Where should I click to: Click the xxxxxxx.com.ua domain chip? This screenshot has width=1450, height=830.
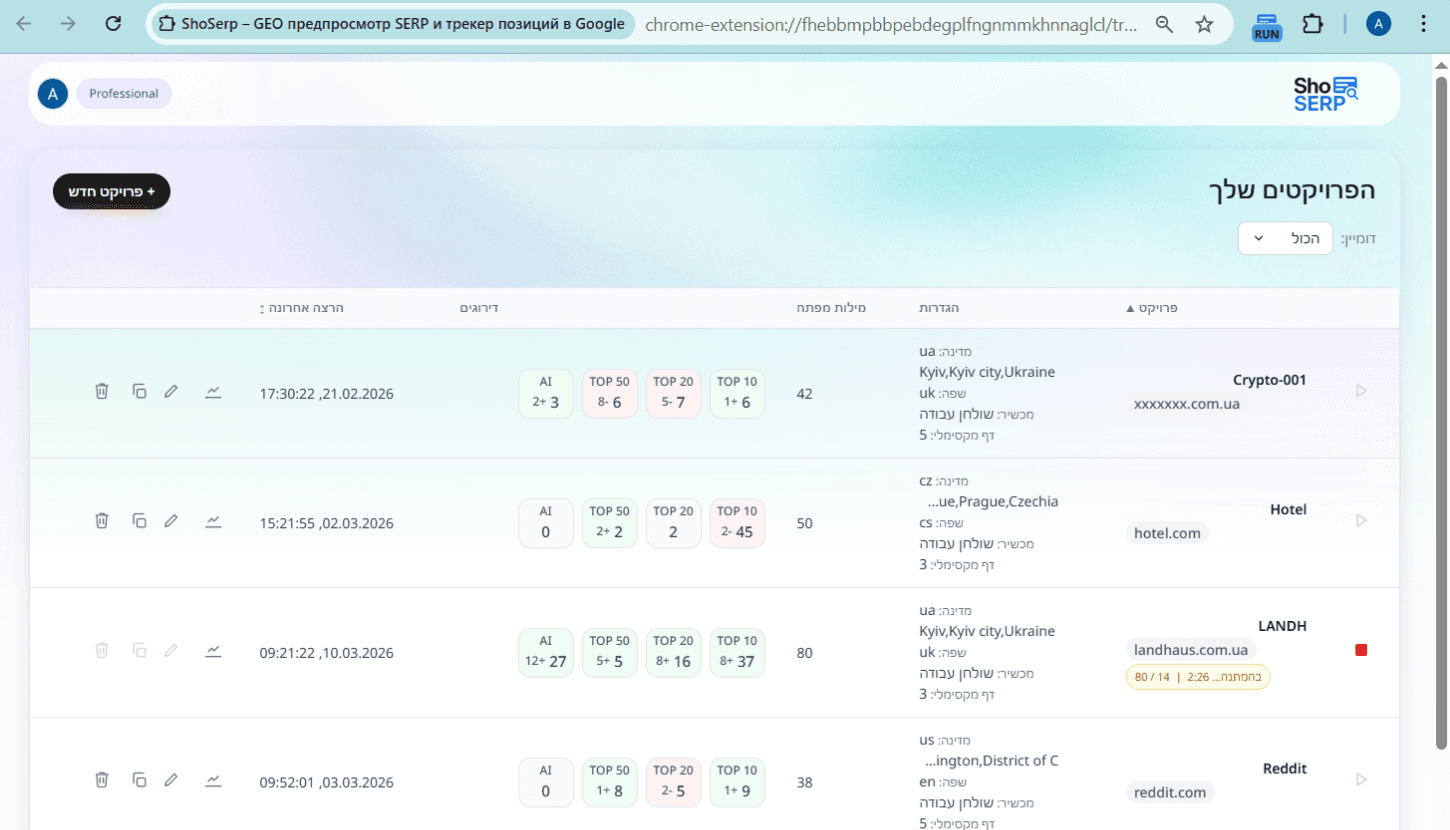pos(1187,404)
